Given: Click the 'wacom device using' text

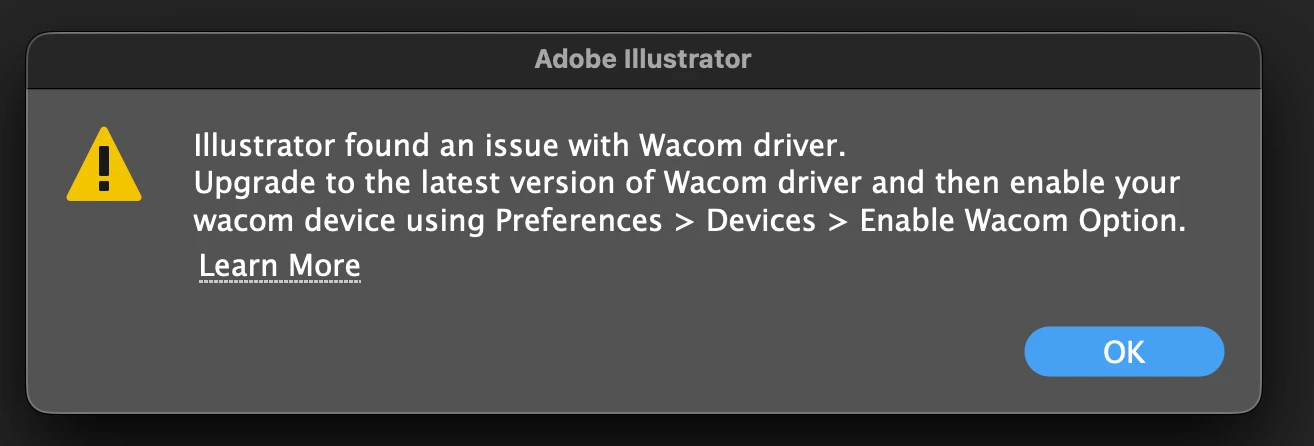Looking at the screenshot, I should [x=341, y=222].
